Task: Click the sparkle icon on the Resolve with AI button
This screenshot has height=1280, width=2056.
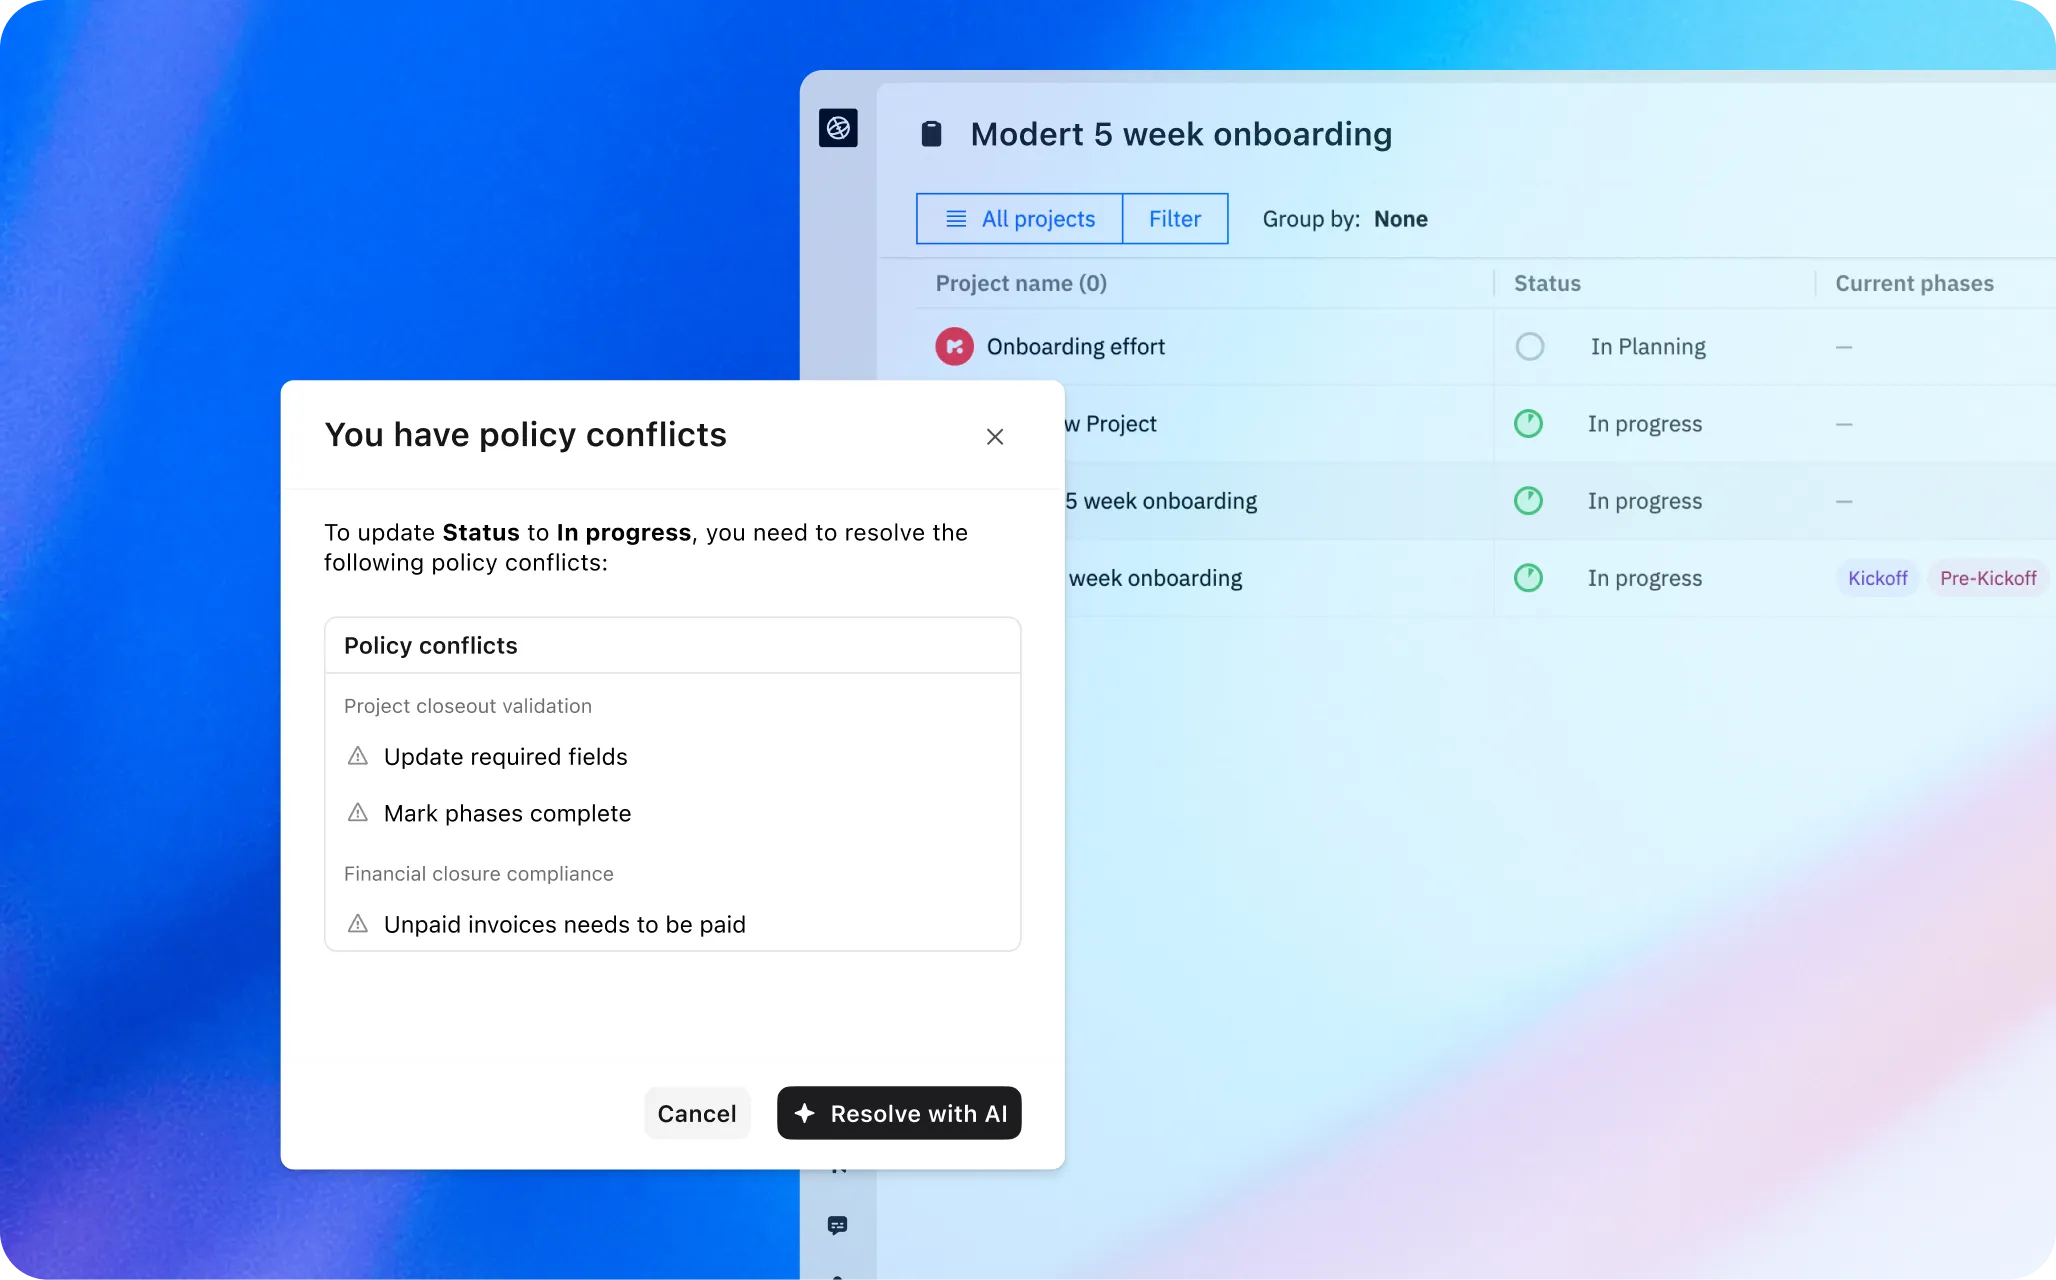Action: (x=805, y=1113)
